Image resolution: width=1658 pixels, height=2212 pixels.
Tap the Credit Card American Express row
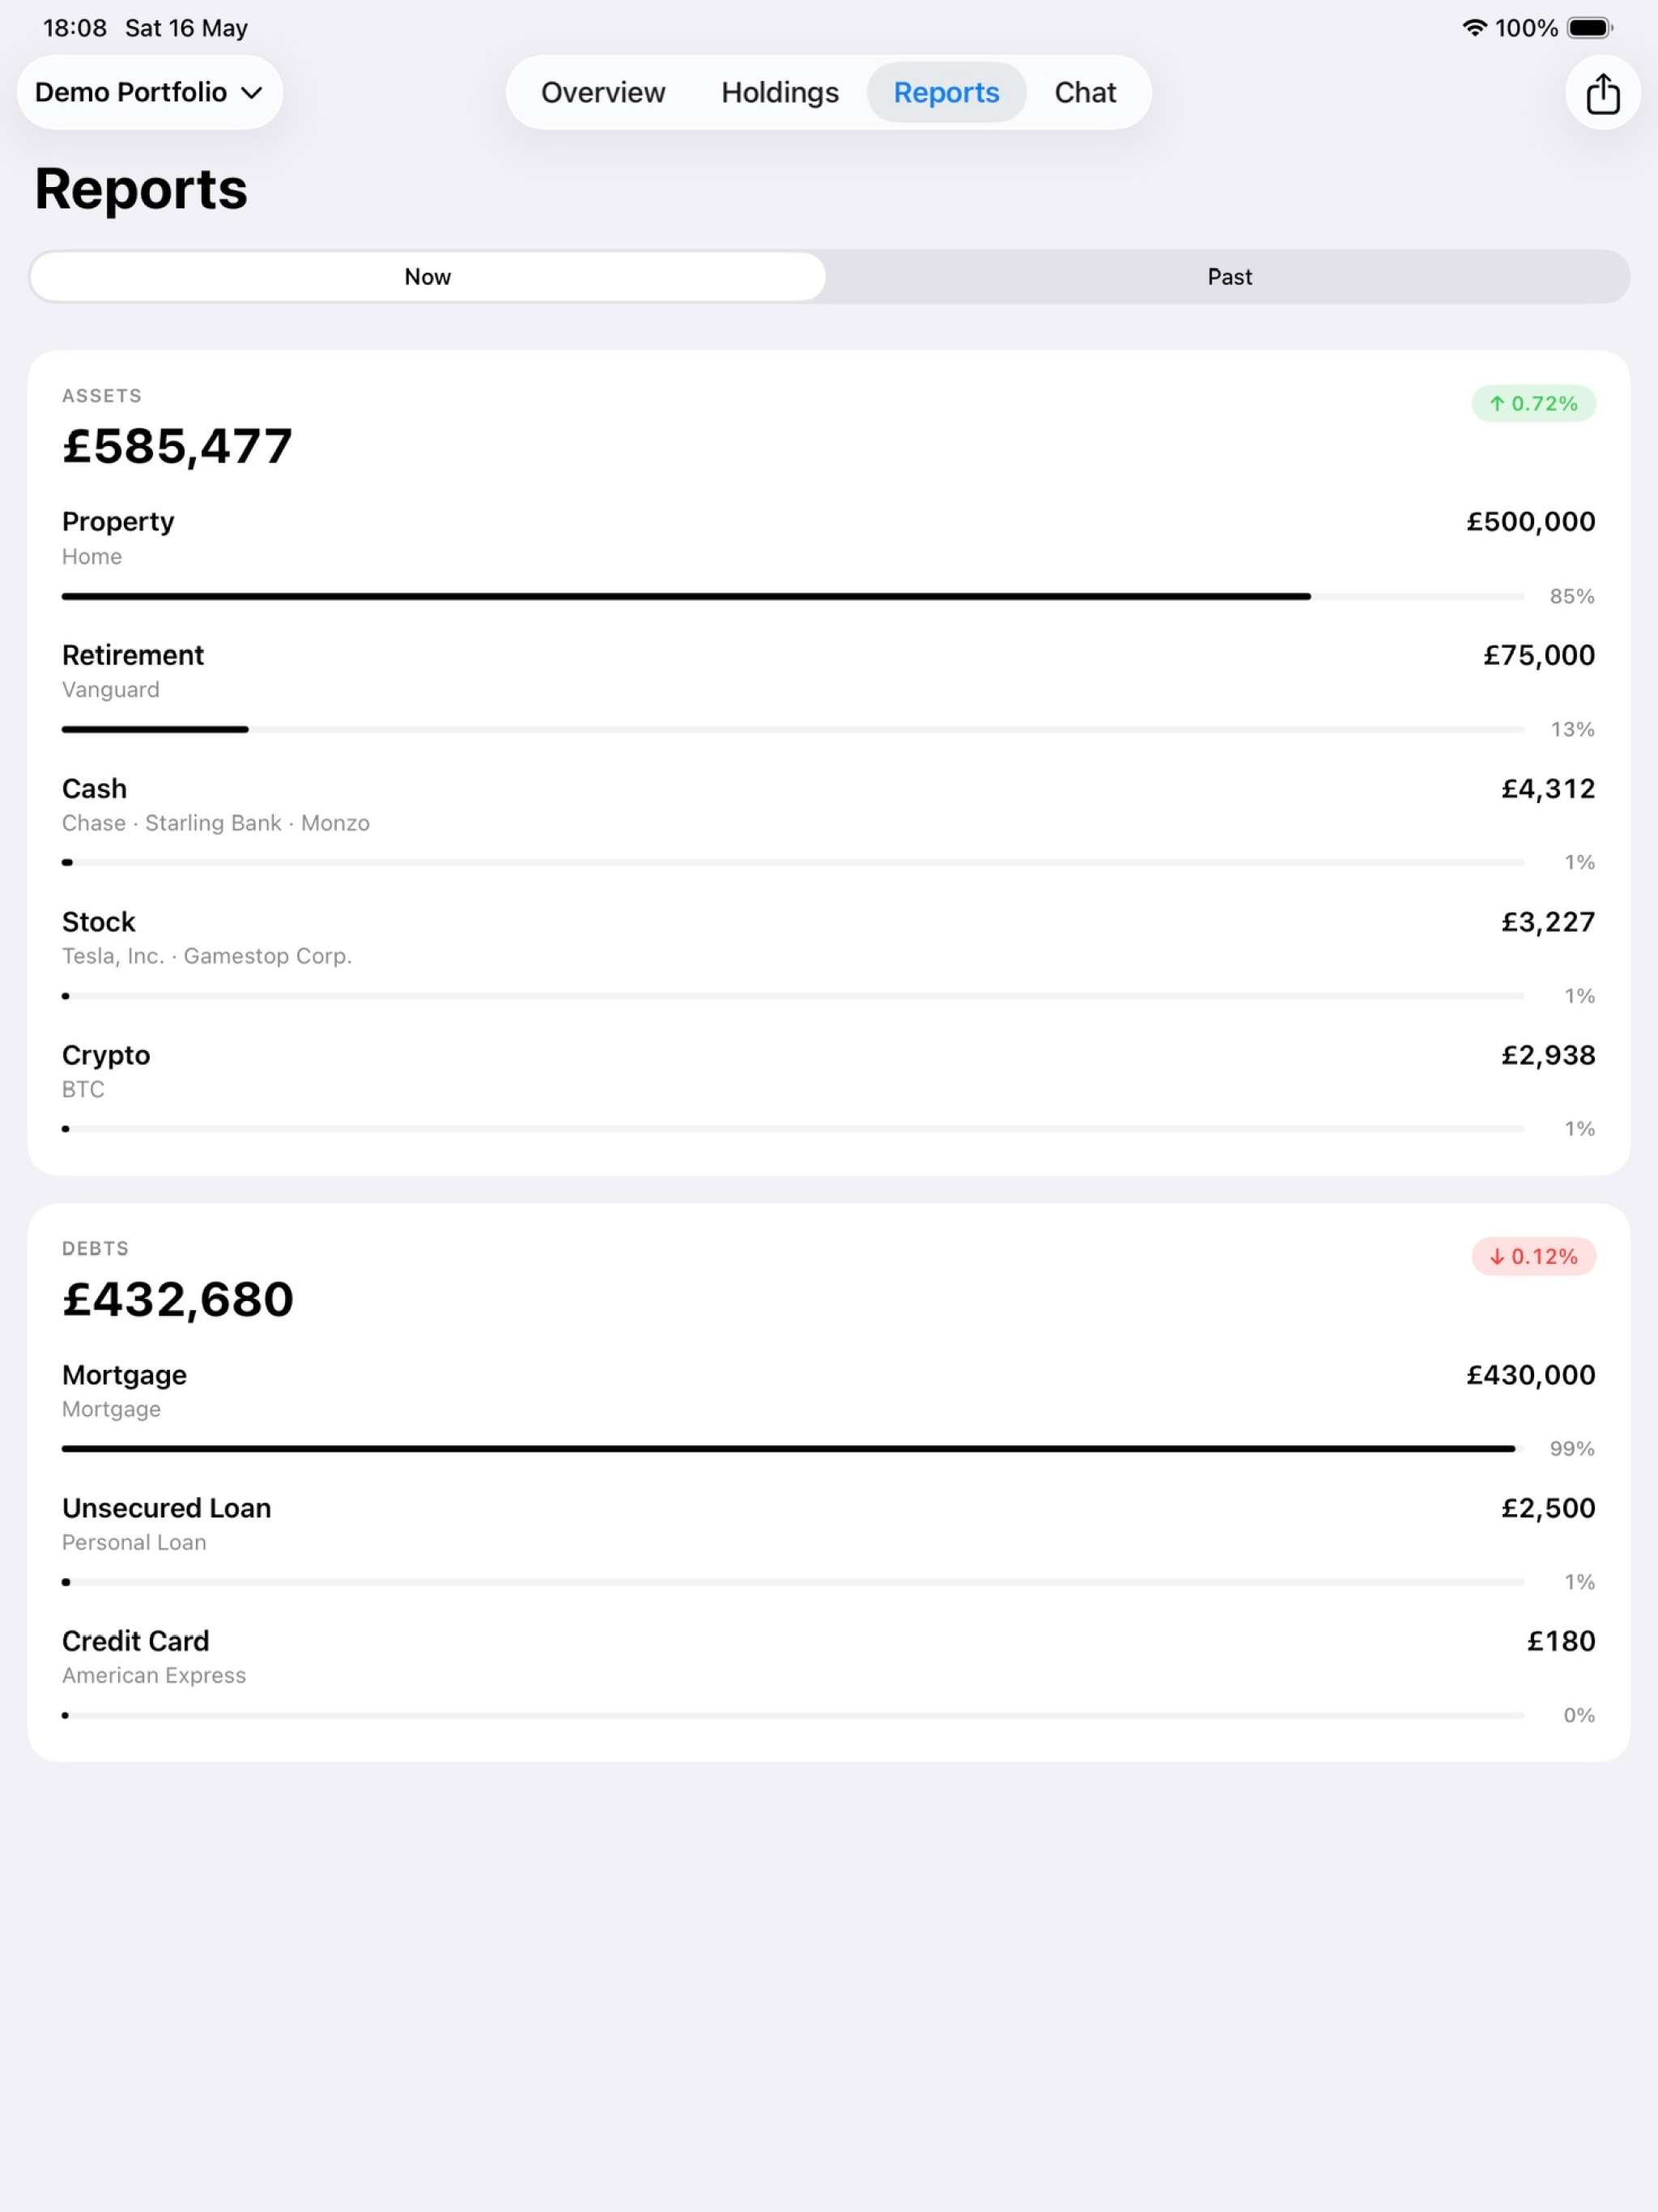point(829,1676)
